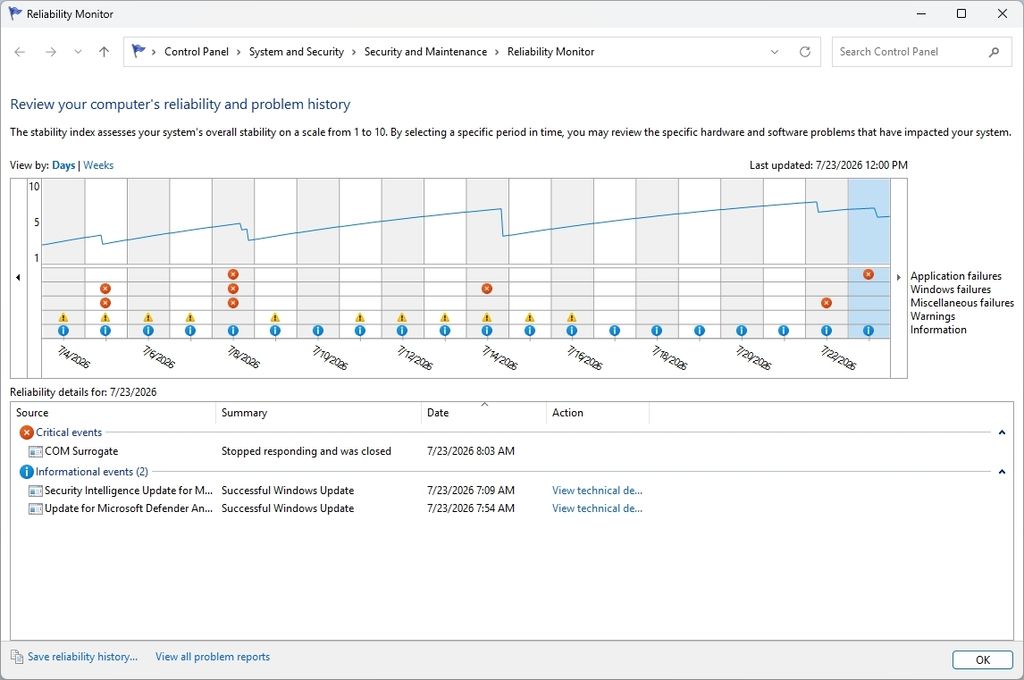Select the Windows failure icon on 7/14/2026
The height and width of the screenshot is (680, 1024).
point(487,289)
